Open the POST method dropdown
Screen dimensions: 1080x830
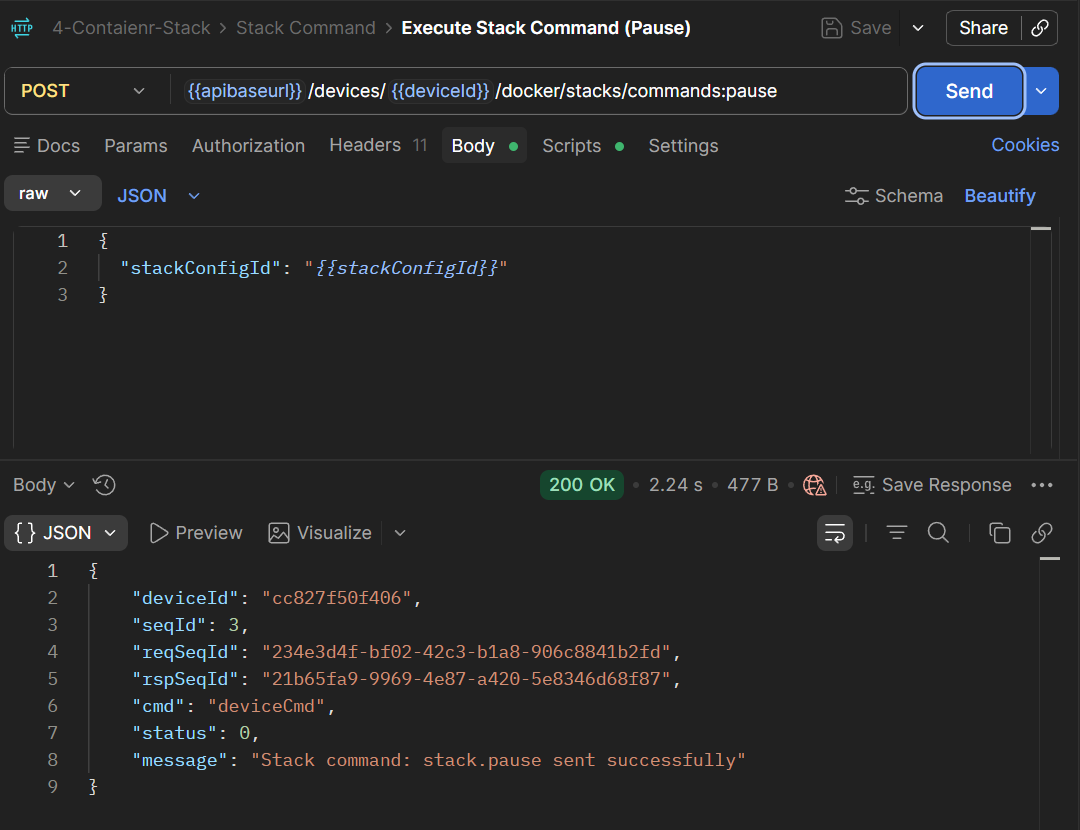coord(83,91)
